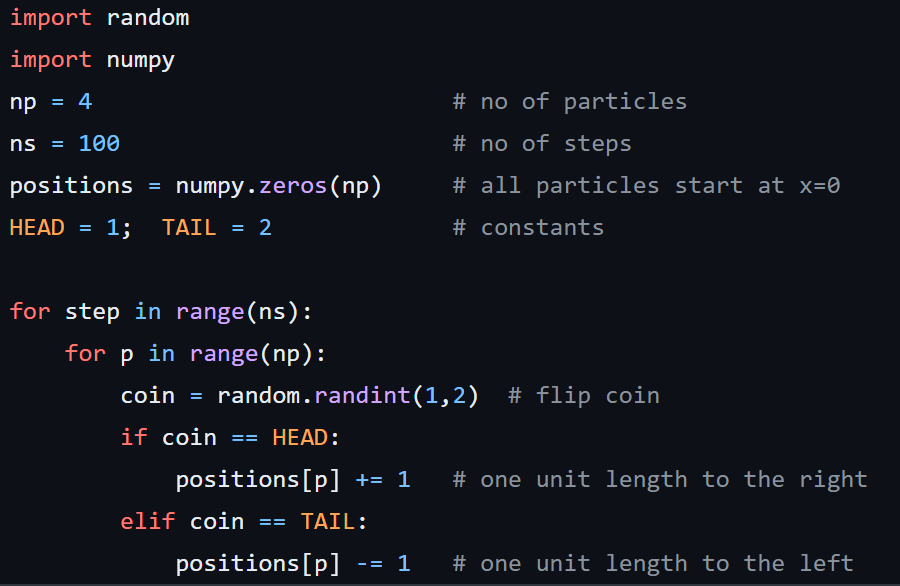This screenshot has width=900, height=586.
Task: Click 'range(ns)' in outer for loop
Action: point(238,312)
